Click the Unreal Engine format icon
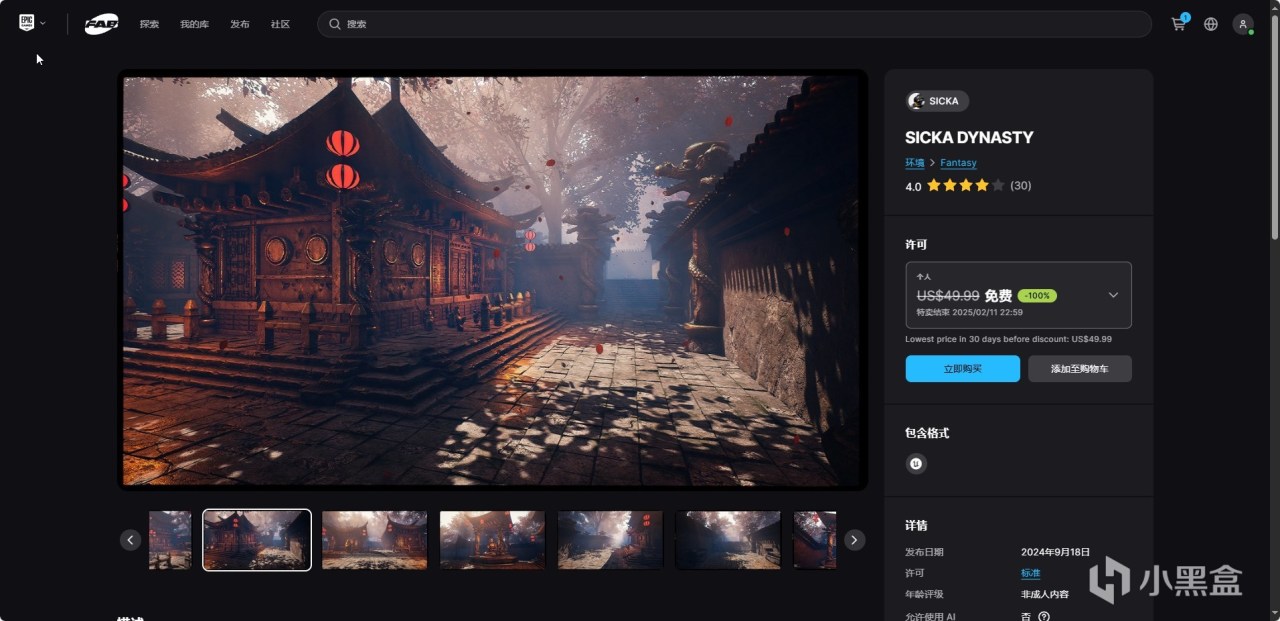The width and height of the screenshot is (1280, 621). click(x=916, y=463)
